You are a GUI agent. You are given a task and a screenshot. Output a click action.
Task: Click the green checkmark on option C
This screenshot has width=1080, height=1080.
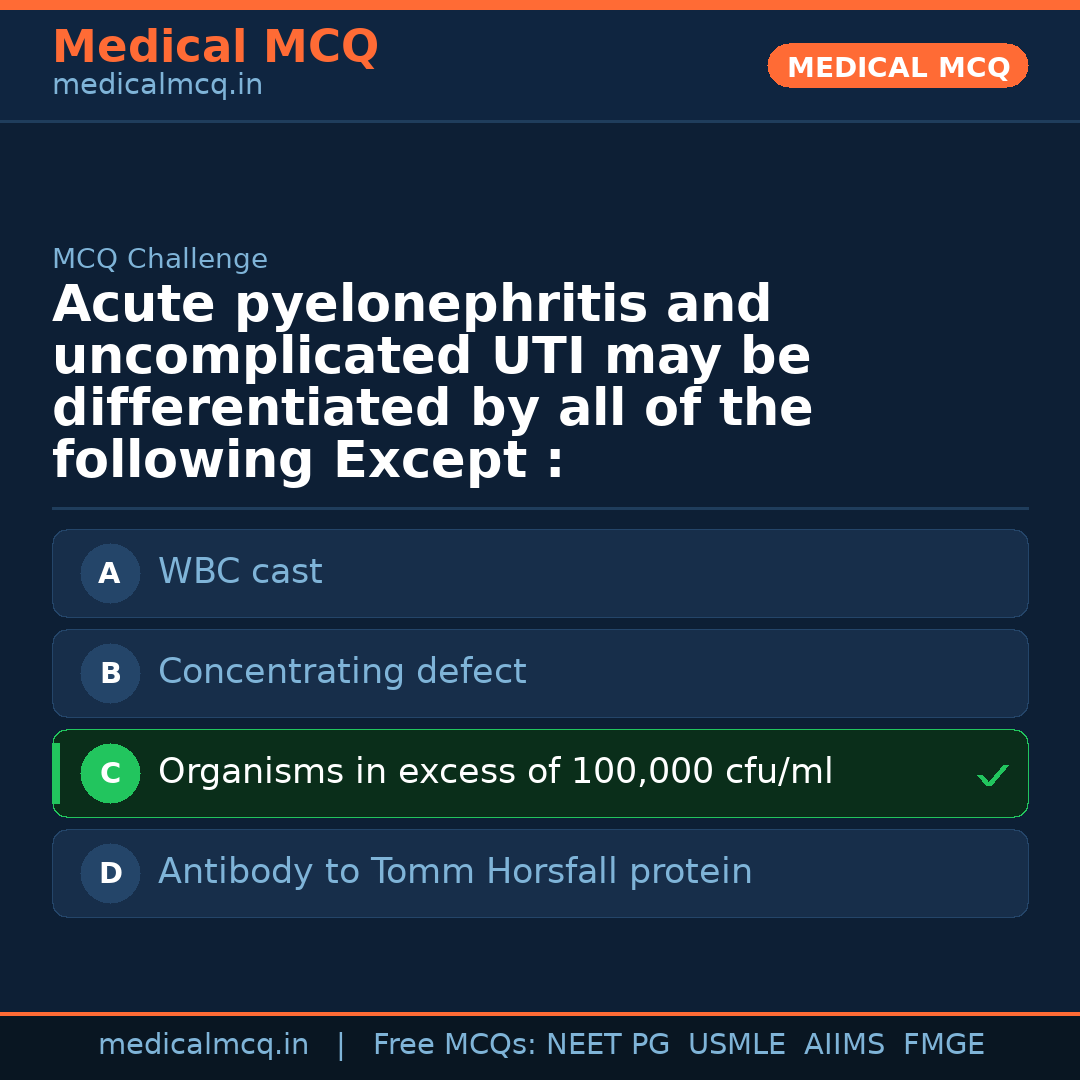992,775
